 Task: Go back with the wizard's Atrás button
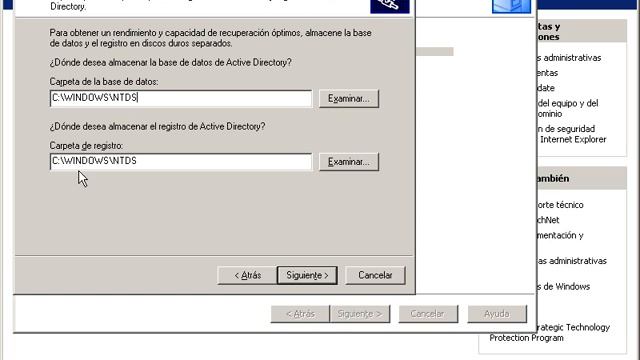[x=247, y=276]
